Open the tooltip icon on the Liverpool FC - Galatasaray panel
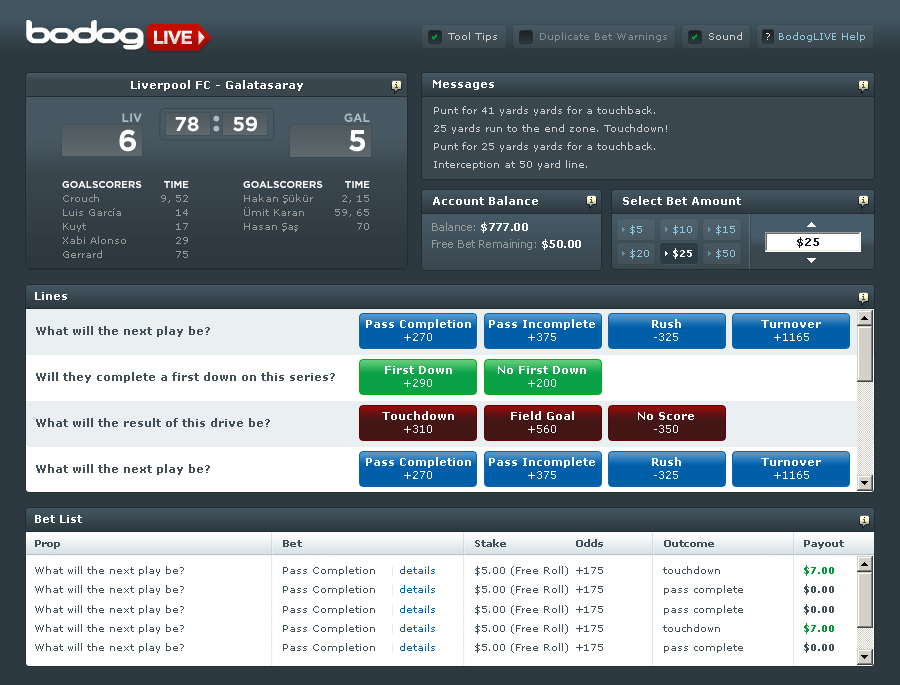The height and width of the screenshot is (685, 900). coord(396,86)
